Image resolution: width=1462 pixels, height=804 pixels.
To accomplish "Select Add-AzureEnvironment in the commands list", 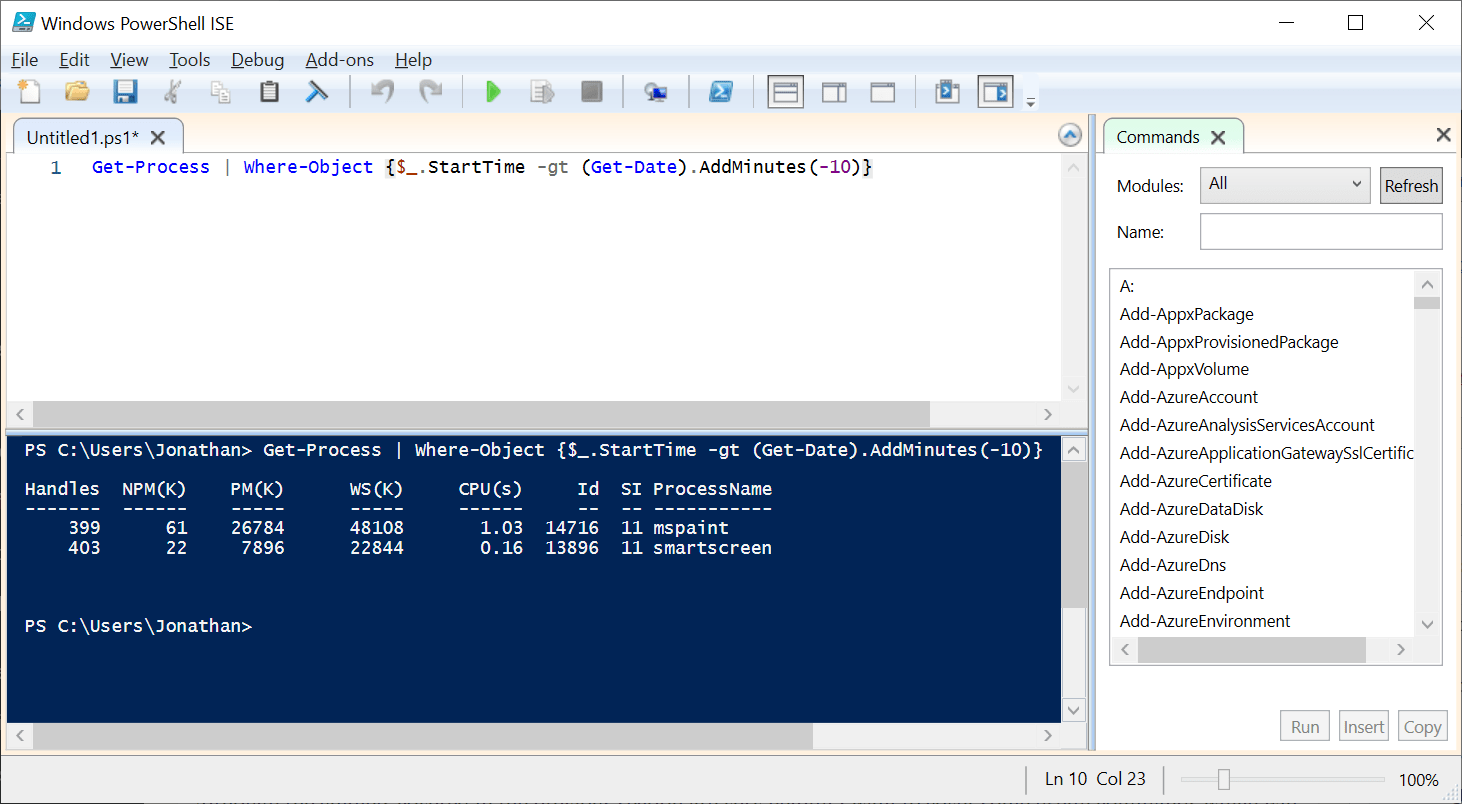I will tap(1205, 621).
